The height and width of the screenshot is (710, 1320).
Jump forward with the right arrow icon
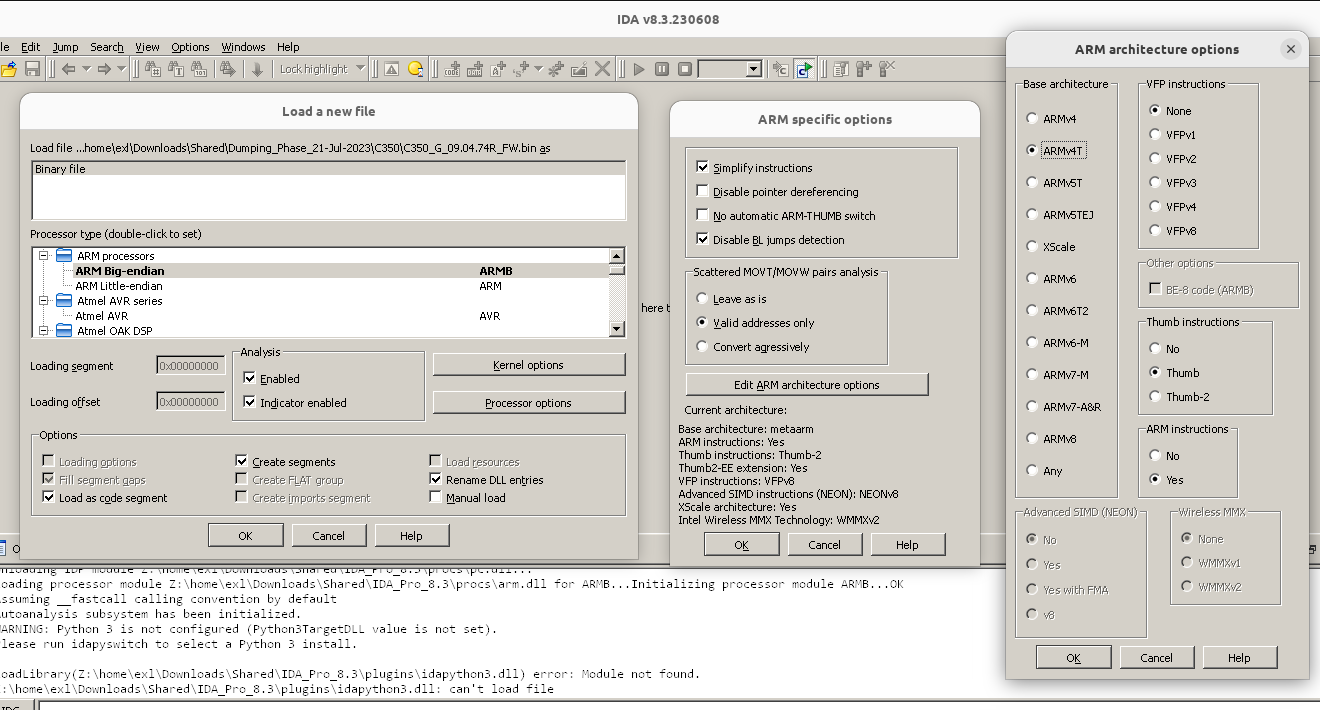[x=104, y=69]
